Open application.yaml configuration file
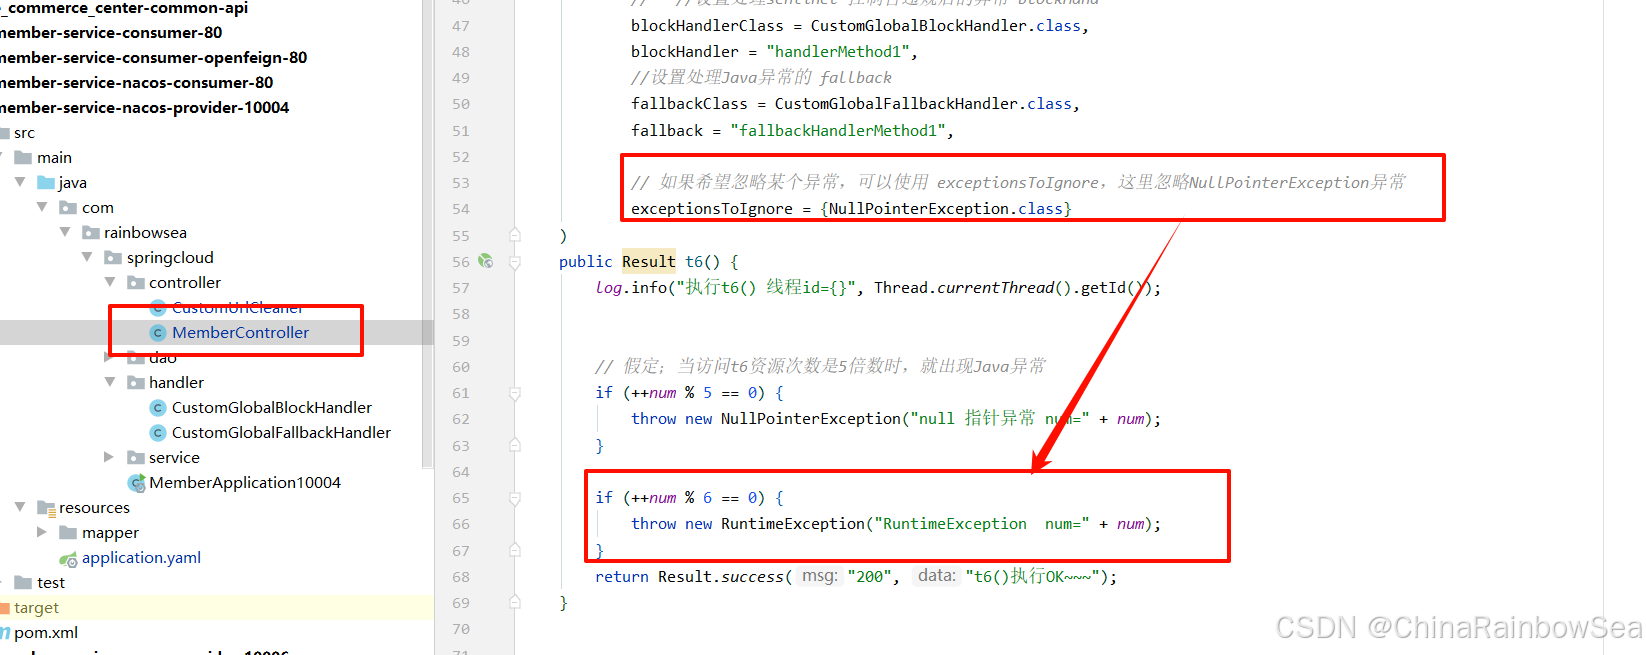This screenshot has height=655, width=1646. (x=141, y=557)
